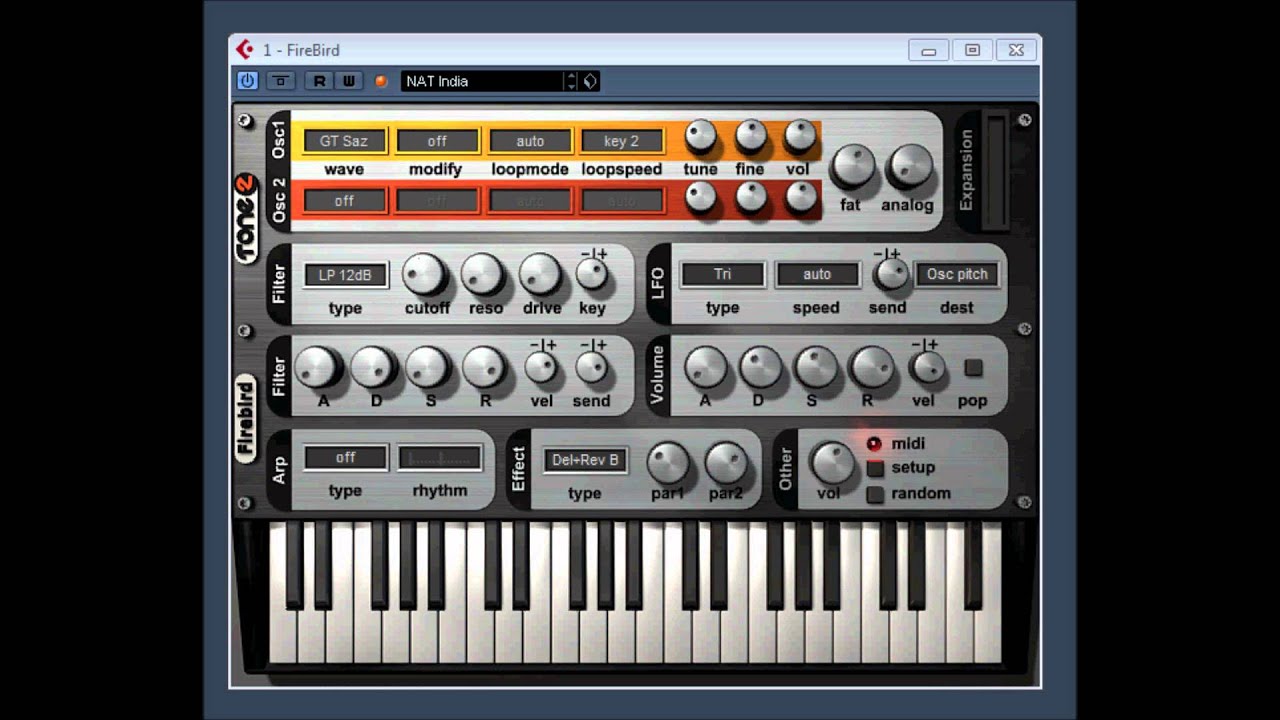
Task: Click the Expansion slot
Action: 993,171
